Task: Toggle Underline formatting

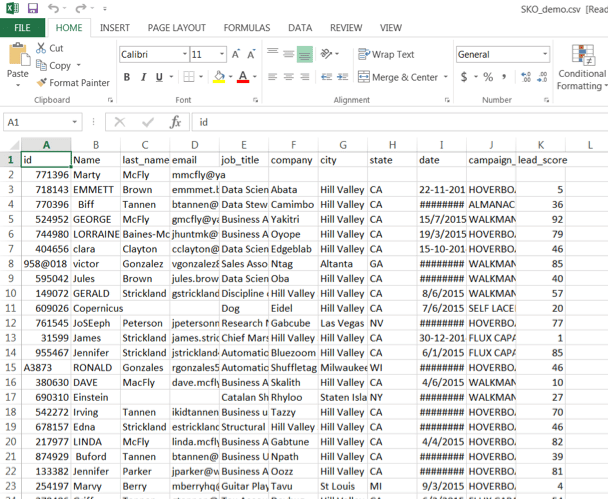Action: [159, 77]
